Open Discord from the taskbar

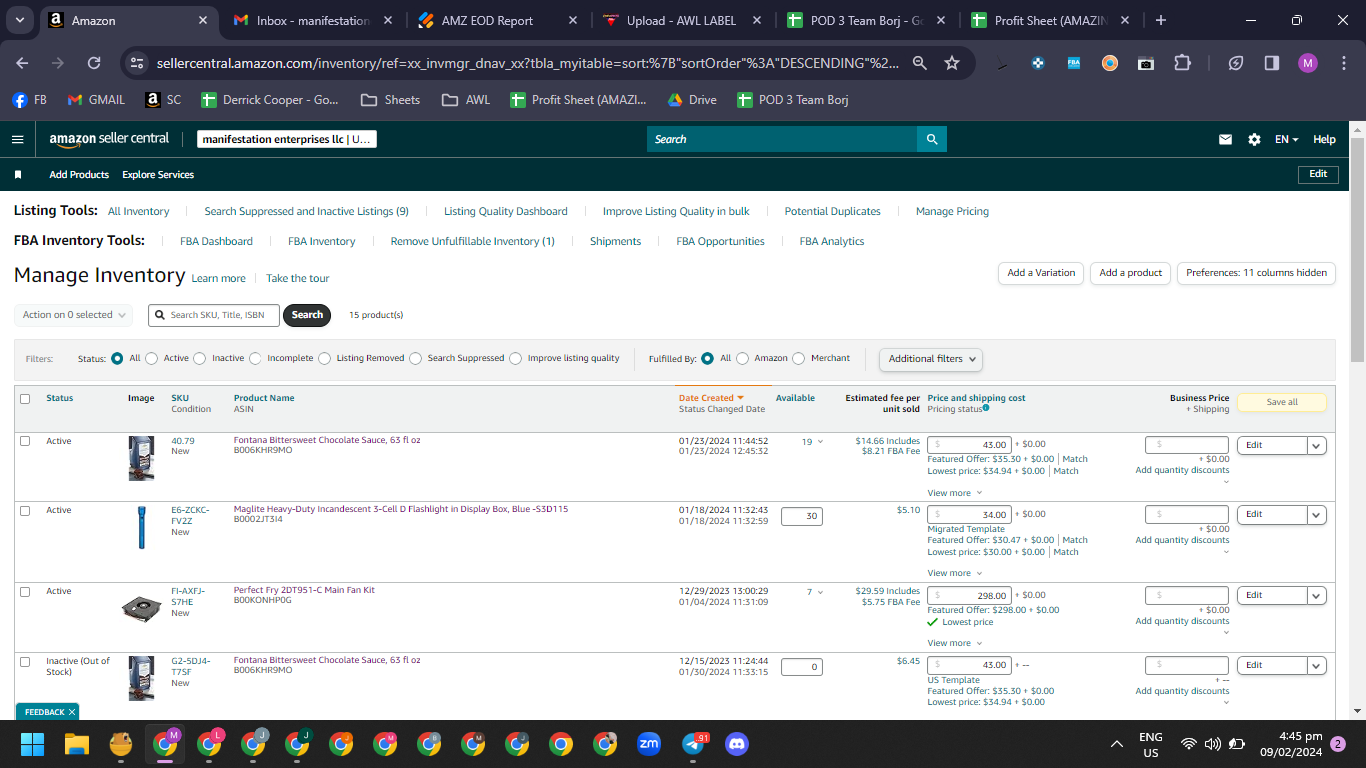737,744
